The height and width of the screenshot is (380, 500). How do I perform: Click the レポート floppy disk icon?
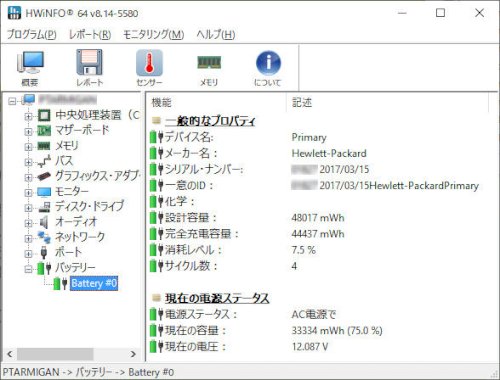[x=89, y=62]
